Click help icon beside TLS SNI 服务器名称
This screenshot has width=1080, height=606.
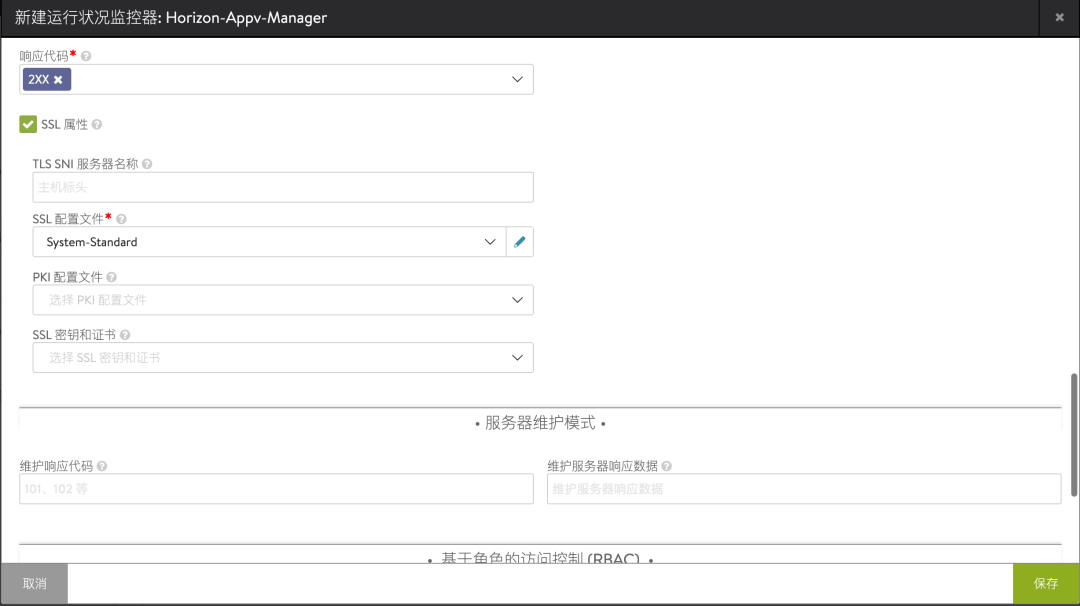[x=147, y=164]
